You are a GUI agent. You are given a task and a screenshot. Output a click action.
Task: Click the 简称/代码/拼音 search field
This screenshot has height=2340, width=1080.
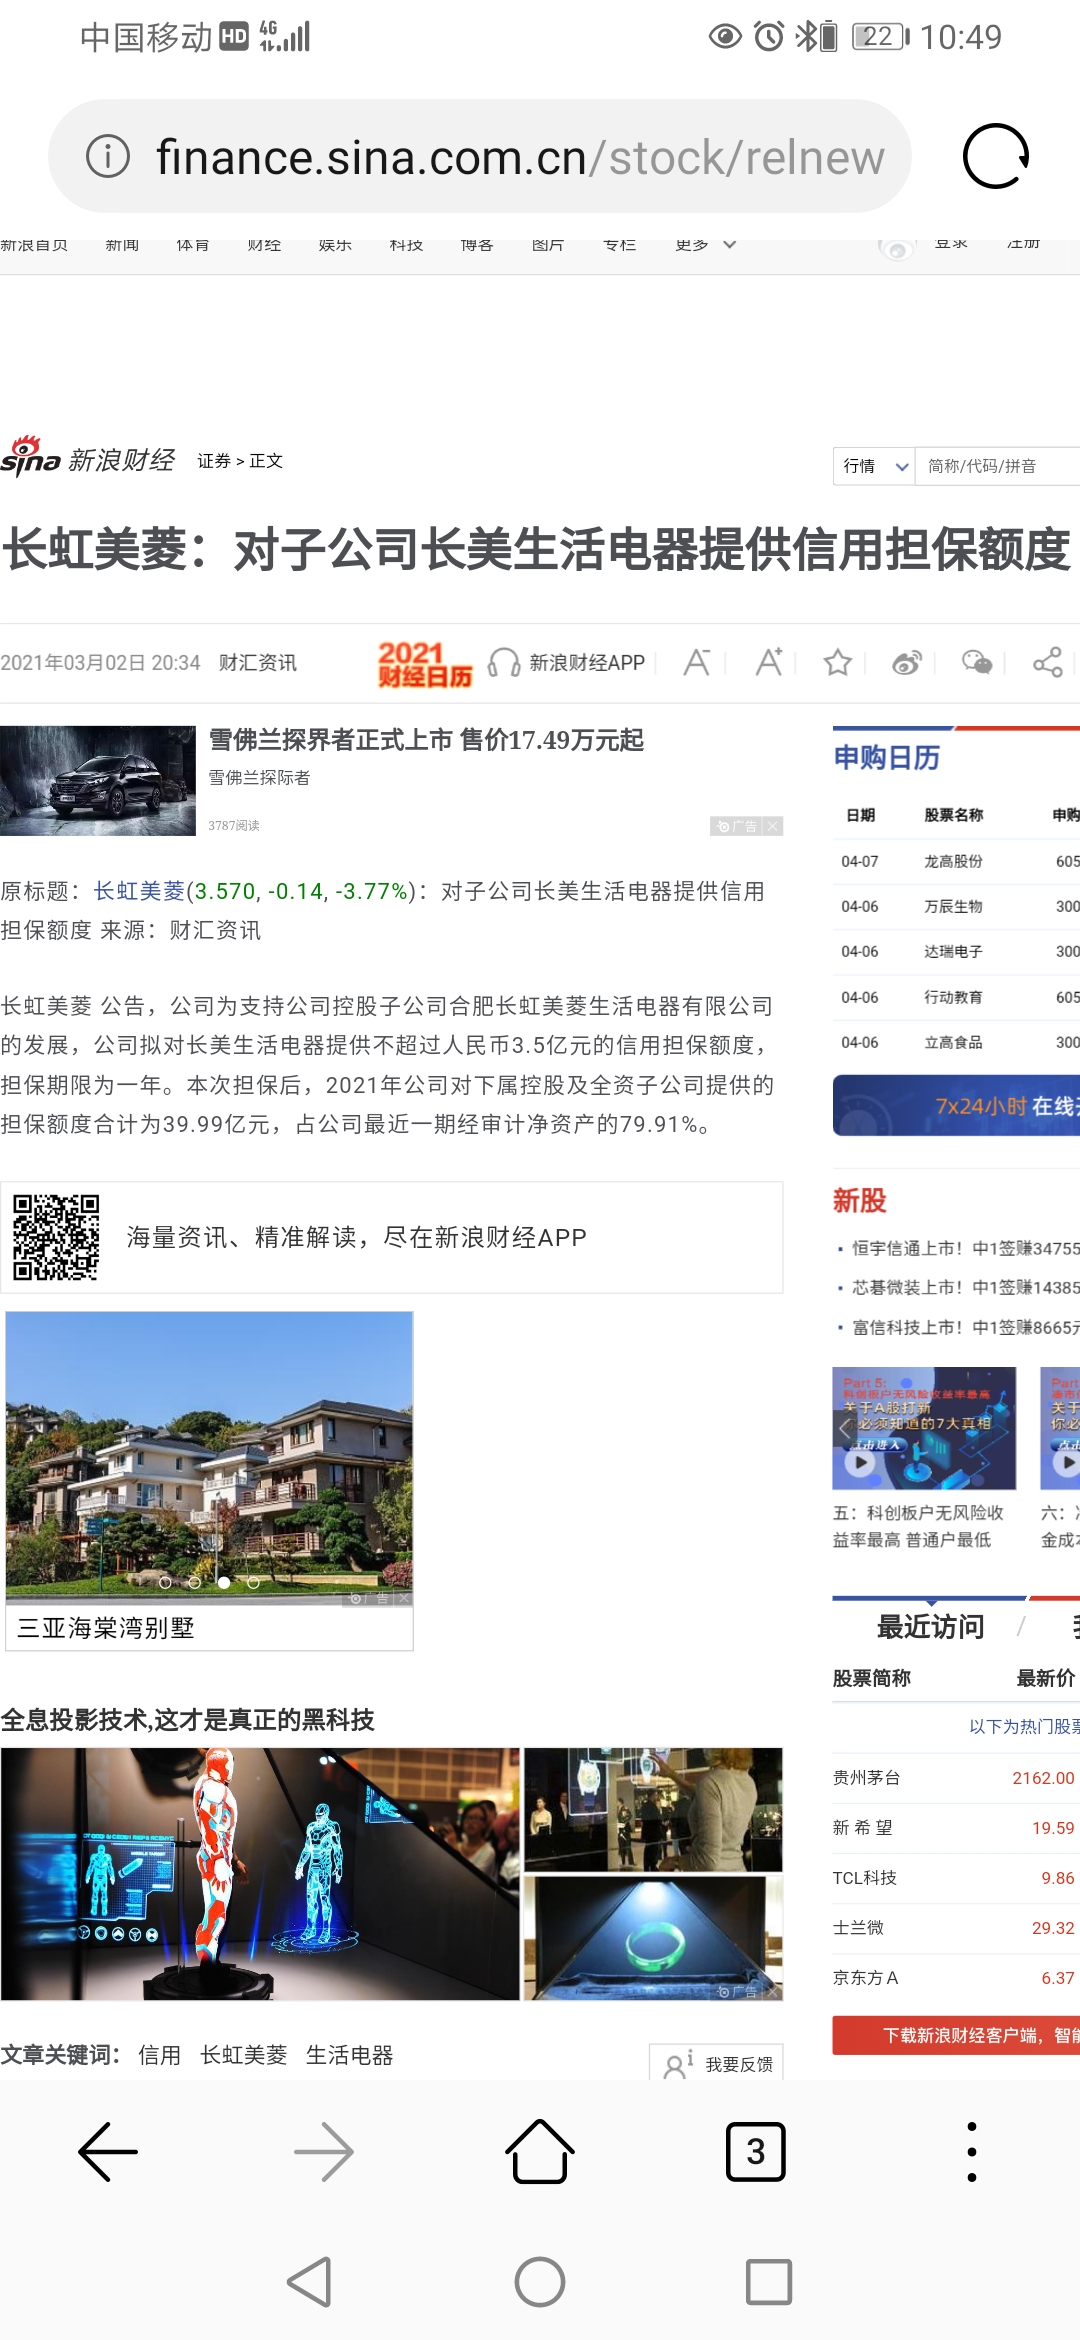pyautogui.click(x=998, y=466)
